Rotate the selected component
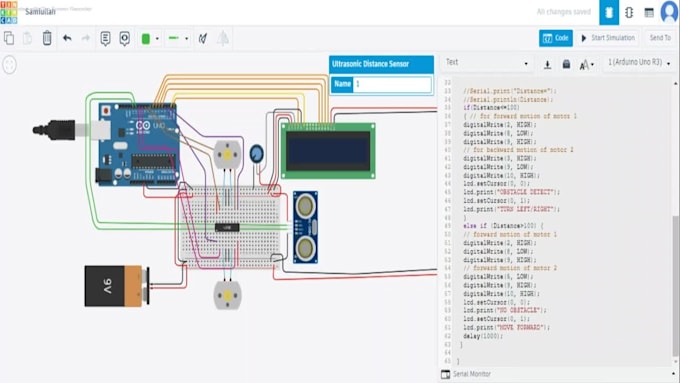680x383 pixels. (203, 39)
